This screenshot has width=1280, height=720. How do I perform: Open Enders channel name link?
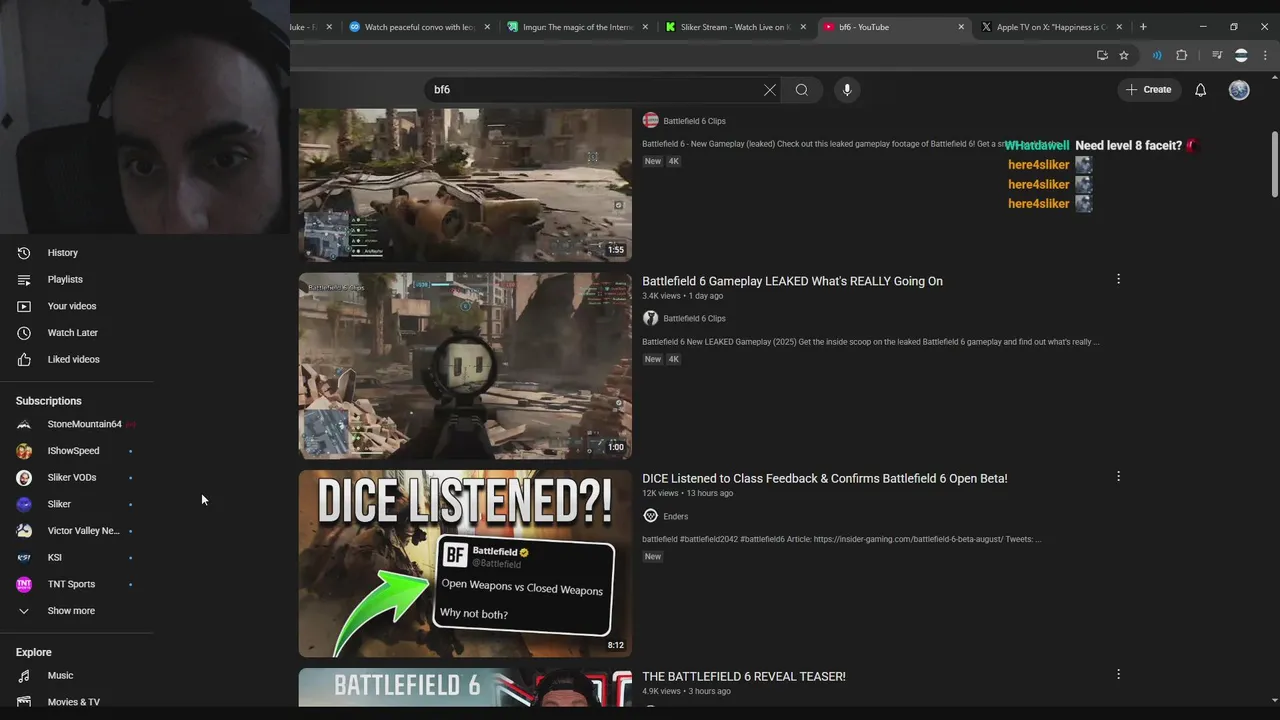[x=676, y=517]
